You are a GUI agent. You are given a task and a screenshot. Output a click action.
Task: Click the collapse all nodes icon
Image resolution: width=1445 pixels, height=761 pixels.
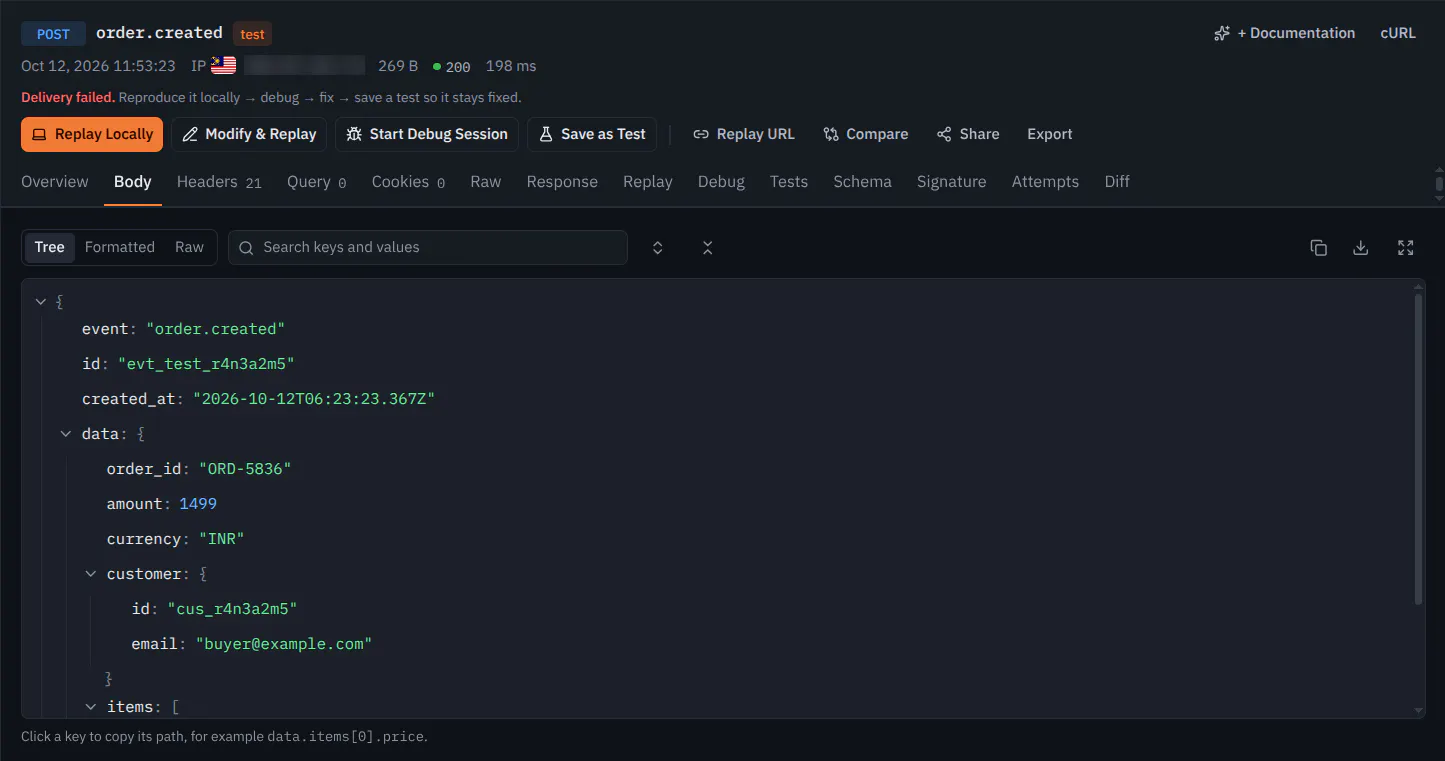point(708,248)
